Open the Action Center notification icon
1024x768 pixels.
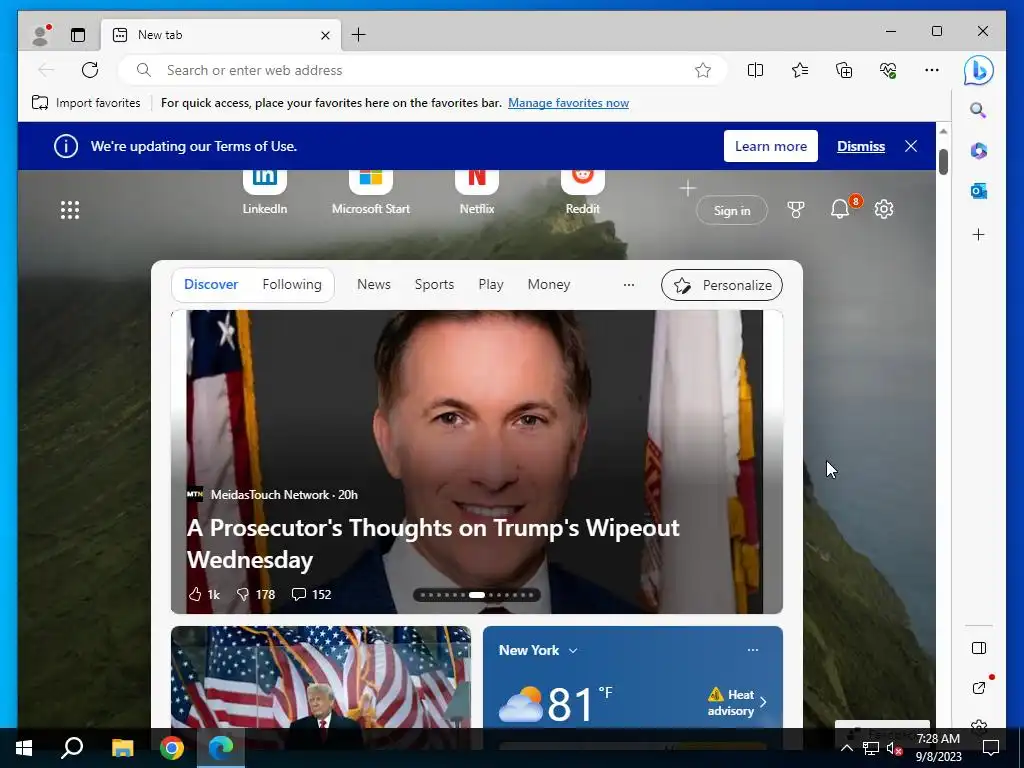pyautogui.click(x=991, y=748)
